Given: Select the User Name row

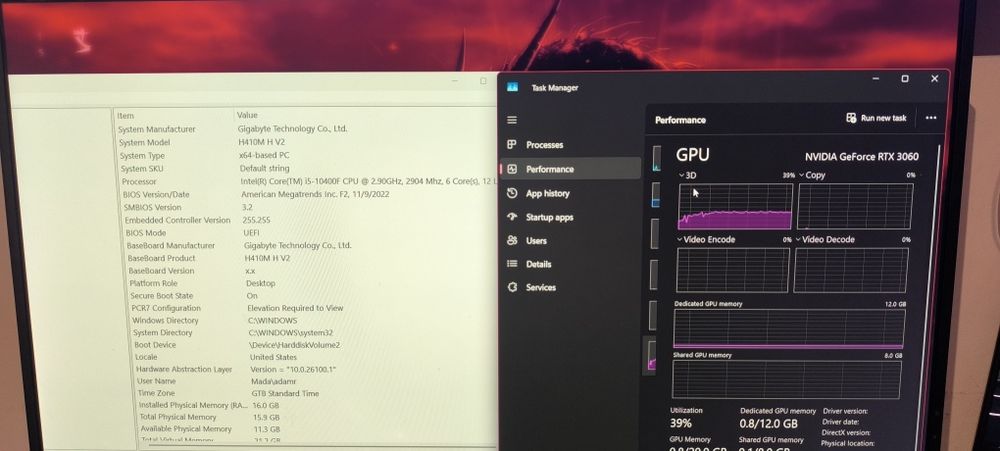Looking at the screenshot, I should pos(316,381).
